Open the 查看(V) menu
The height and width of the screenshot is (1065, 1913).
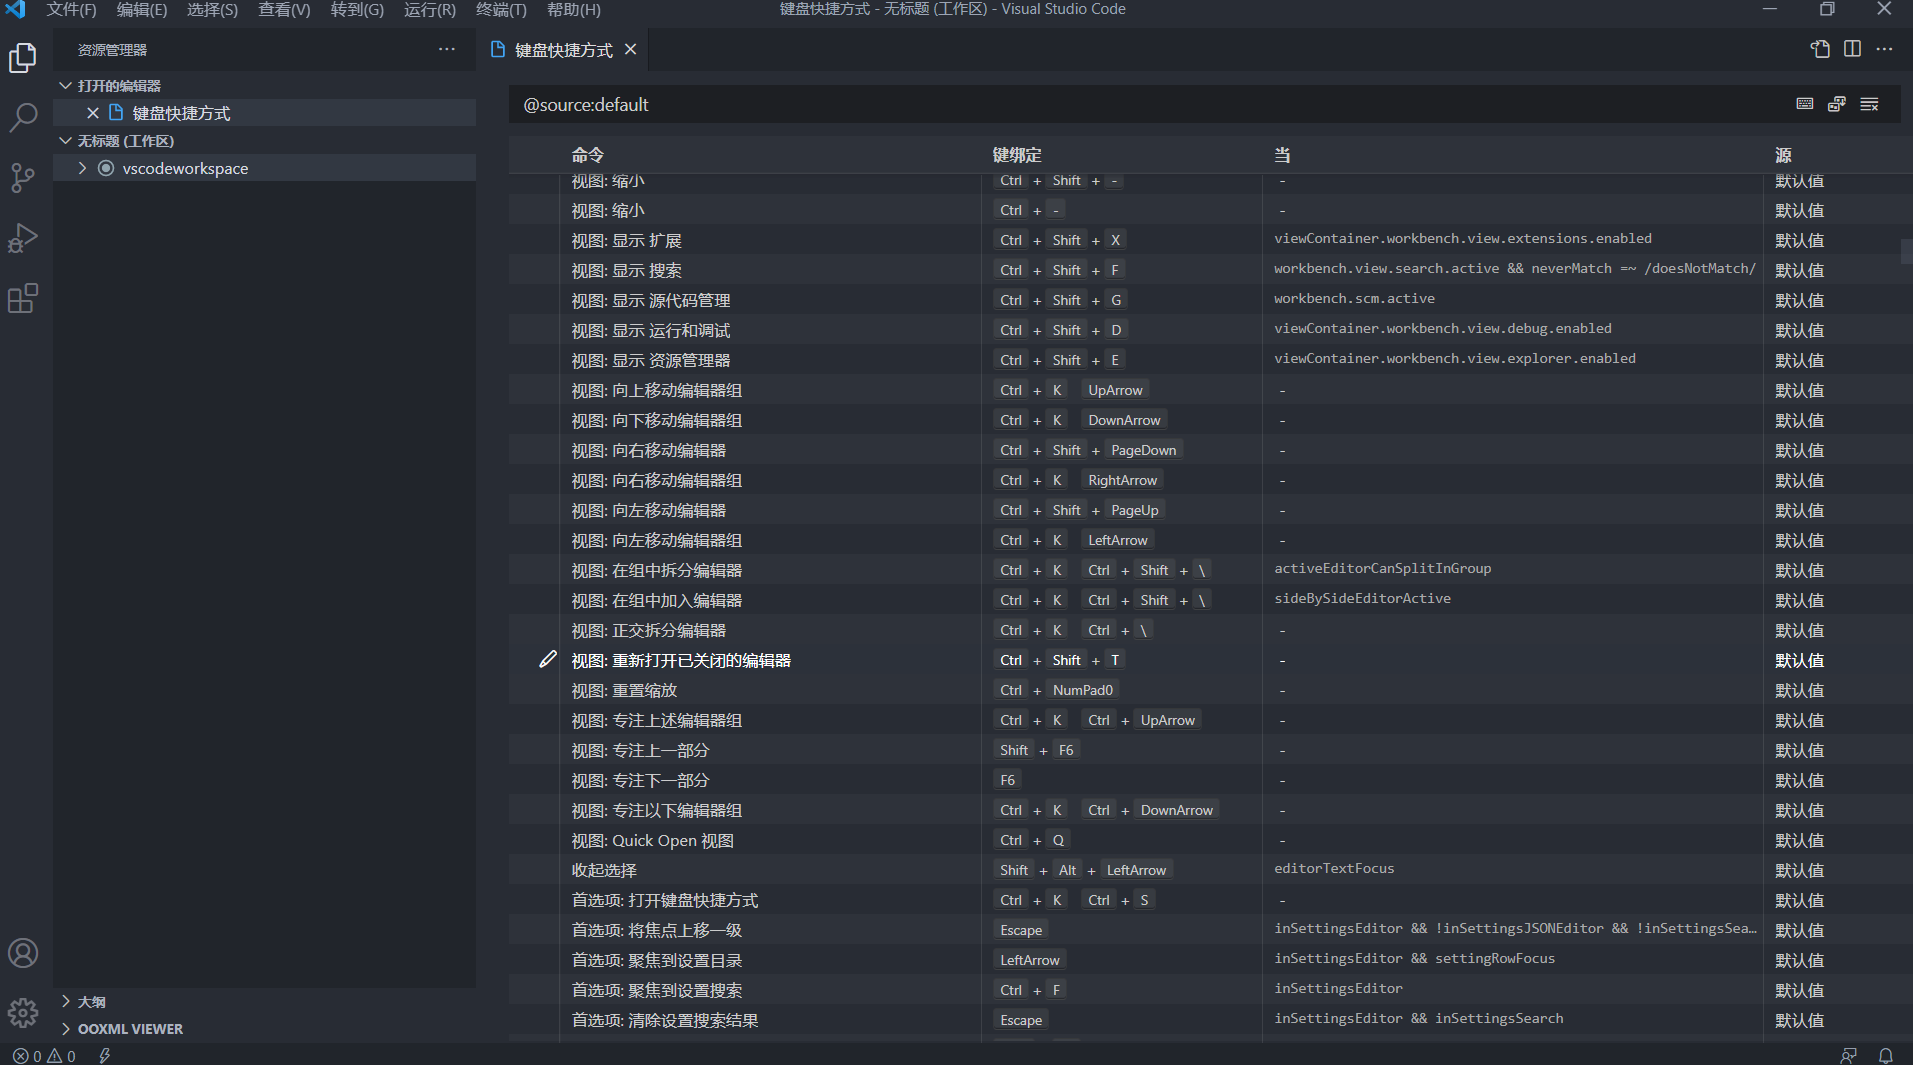point(285,9)
